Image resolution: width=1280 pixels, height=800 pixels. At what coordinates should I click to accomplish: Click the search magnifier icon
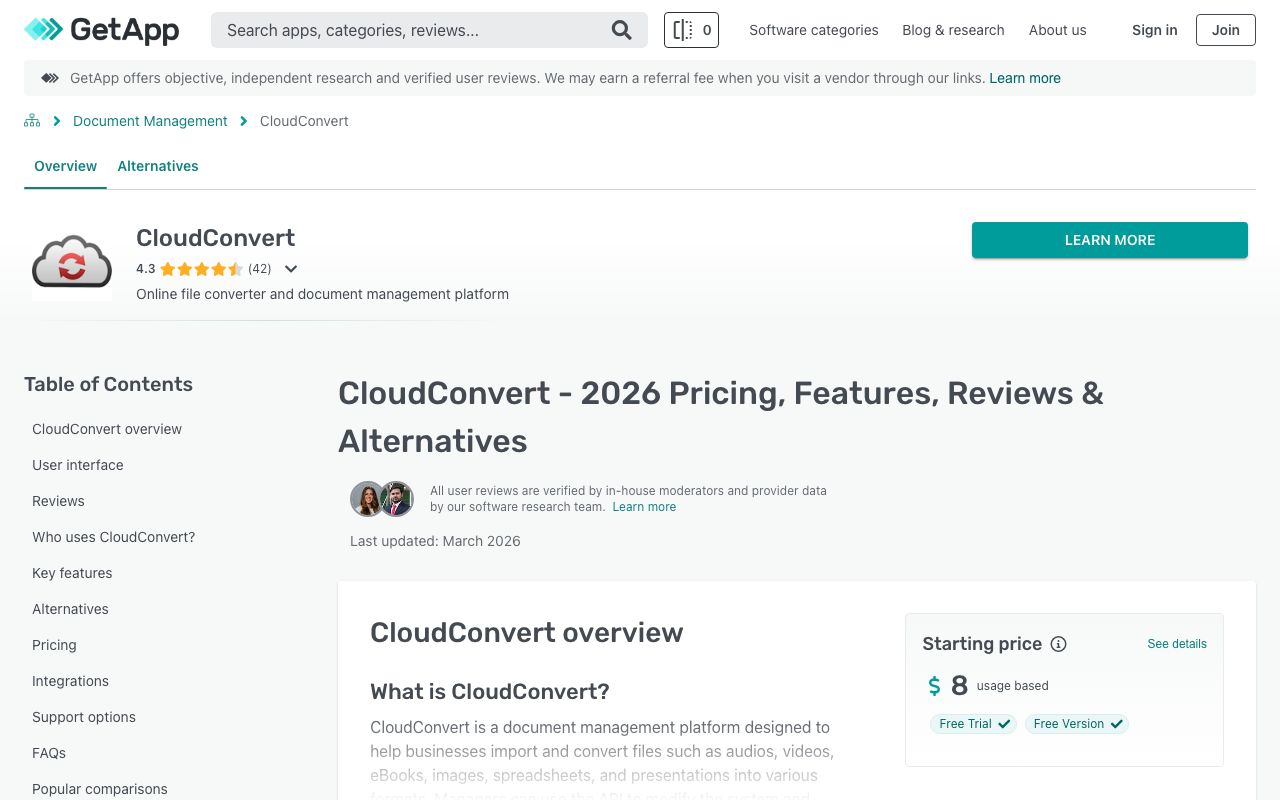coord(622,30)
